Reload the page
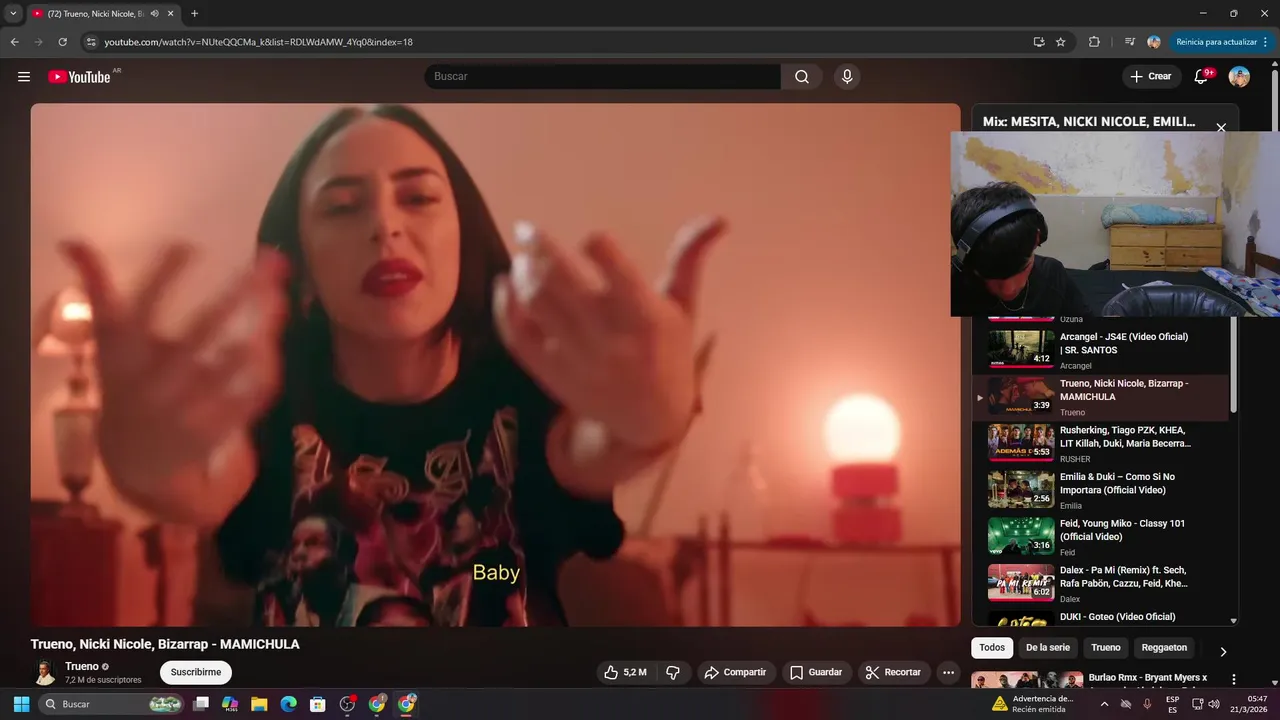The image size is (1280, 720). pos(62,42)
